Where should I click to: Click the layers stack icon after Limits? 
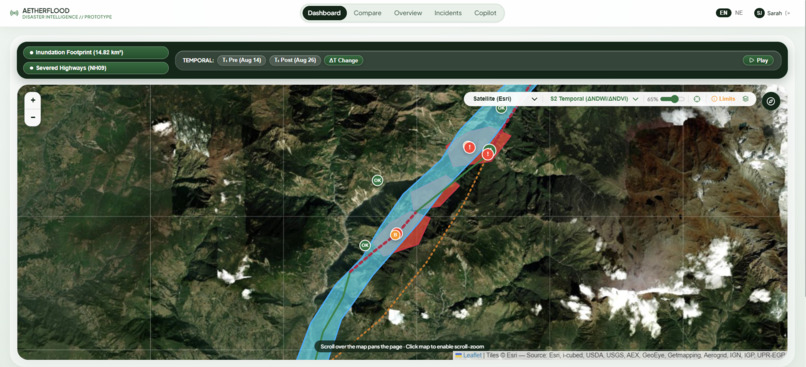745,99
